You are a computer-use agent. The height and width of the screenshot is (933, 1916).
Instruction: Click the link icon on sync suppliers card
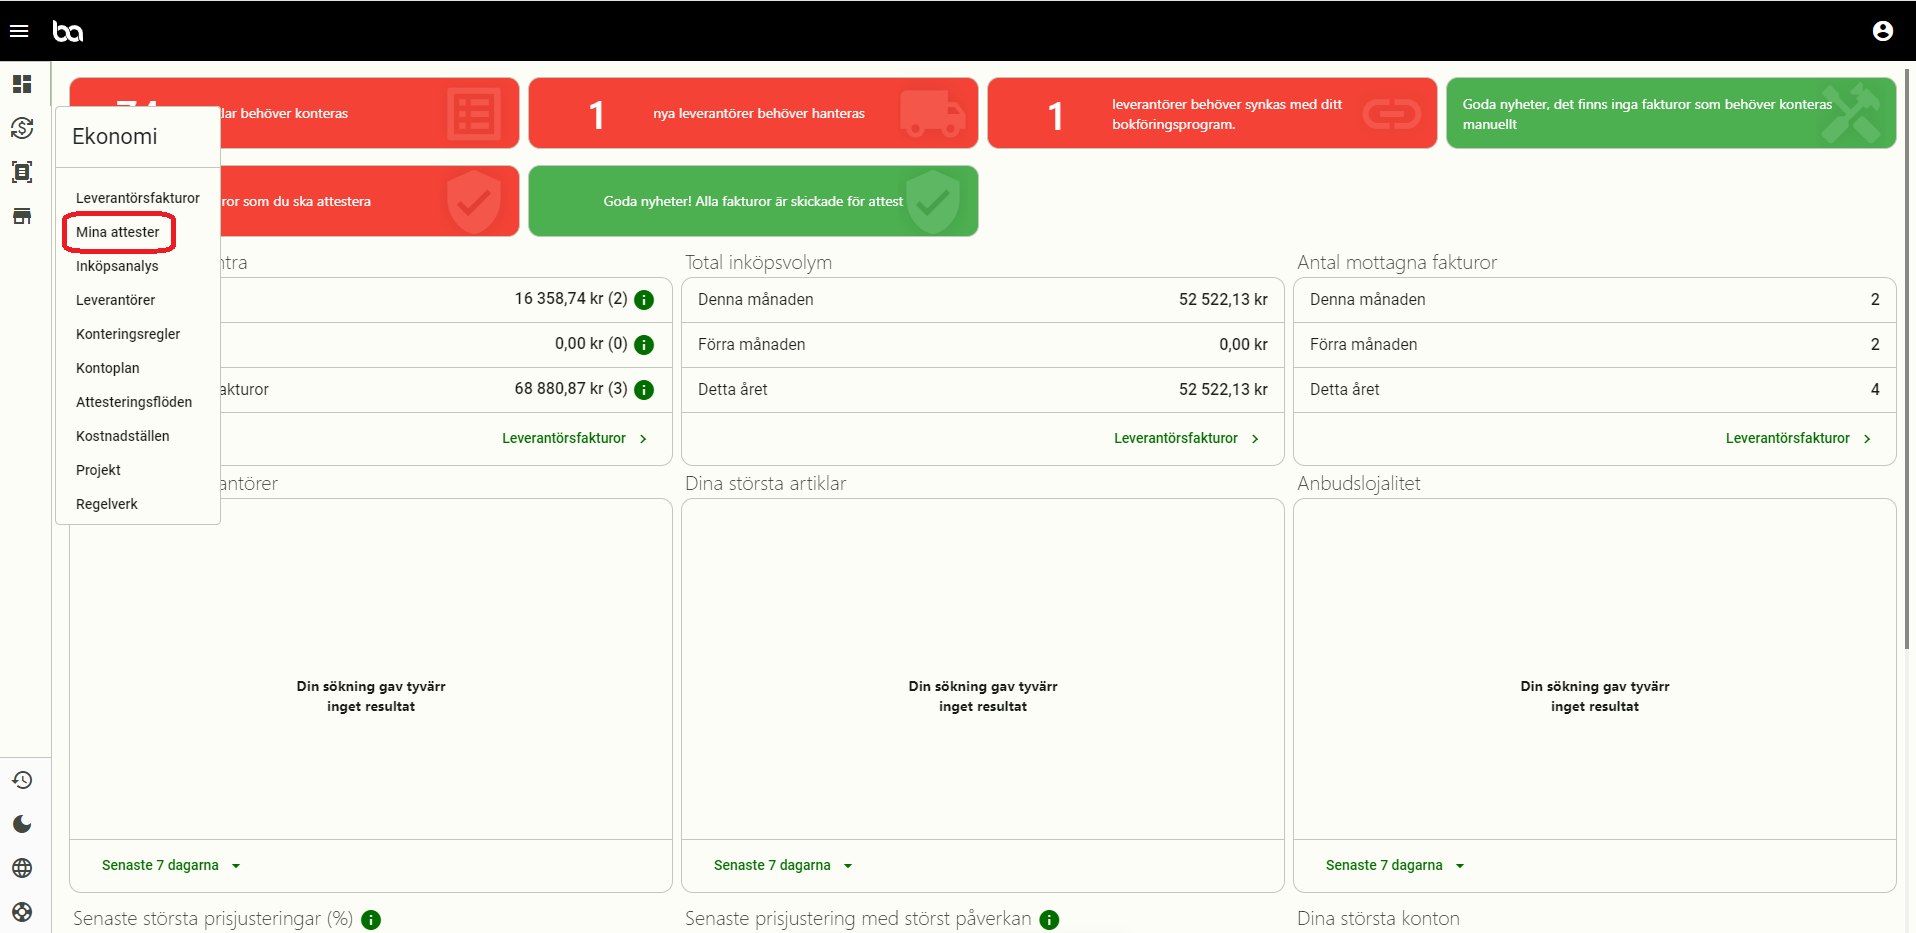pyautogui.click(x=1391, y=114)
